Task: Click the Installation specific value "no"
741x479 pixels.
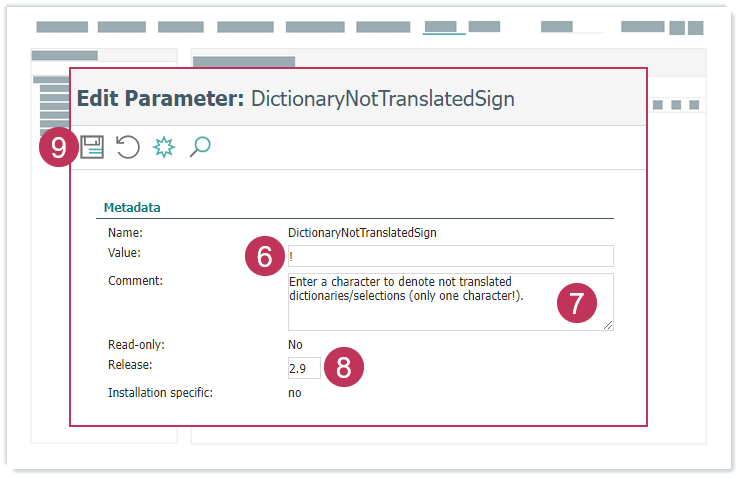Action: click(x=295, y=393)
